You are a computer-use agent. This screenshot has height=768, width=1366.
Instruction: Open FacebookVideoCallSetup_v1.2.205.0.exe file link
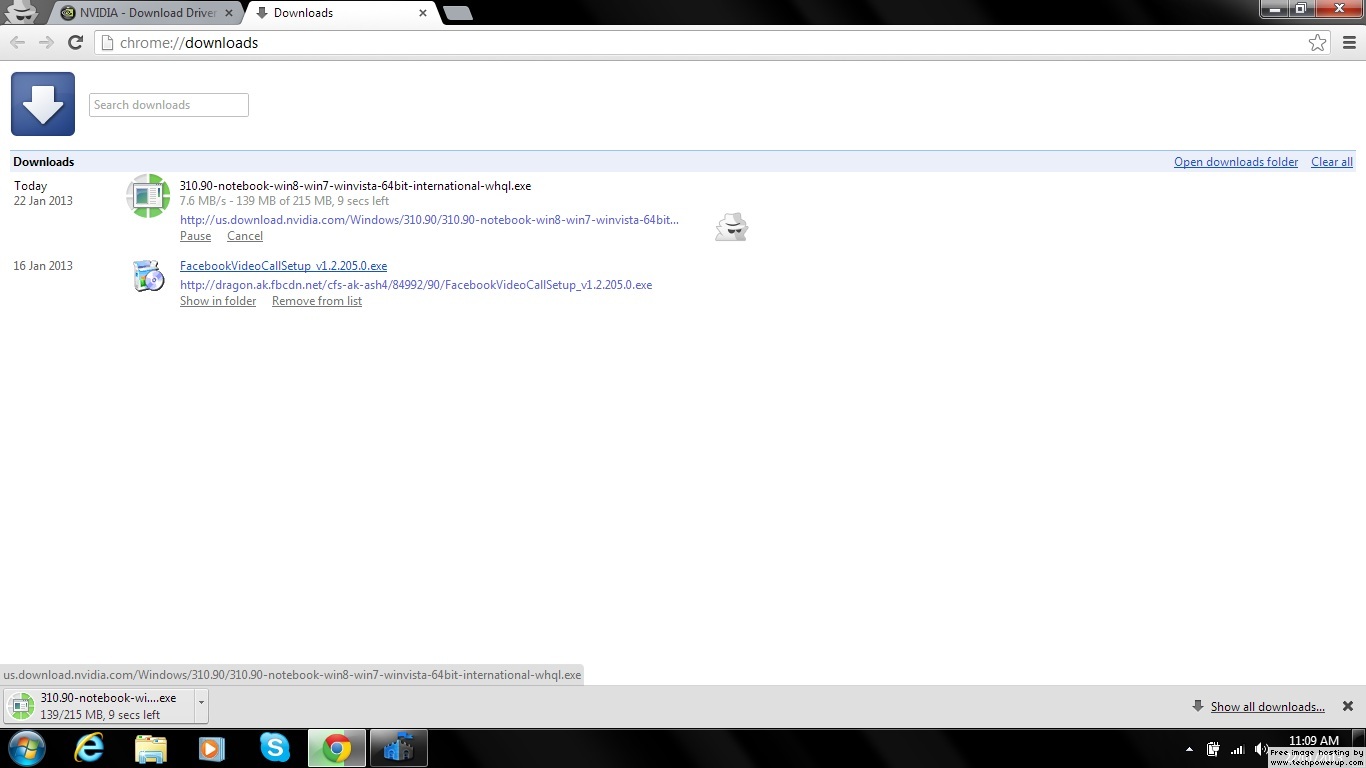(x=283, y=266)
